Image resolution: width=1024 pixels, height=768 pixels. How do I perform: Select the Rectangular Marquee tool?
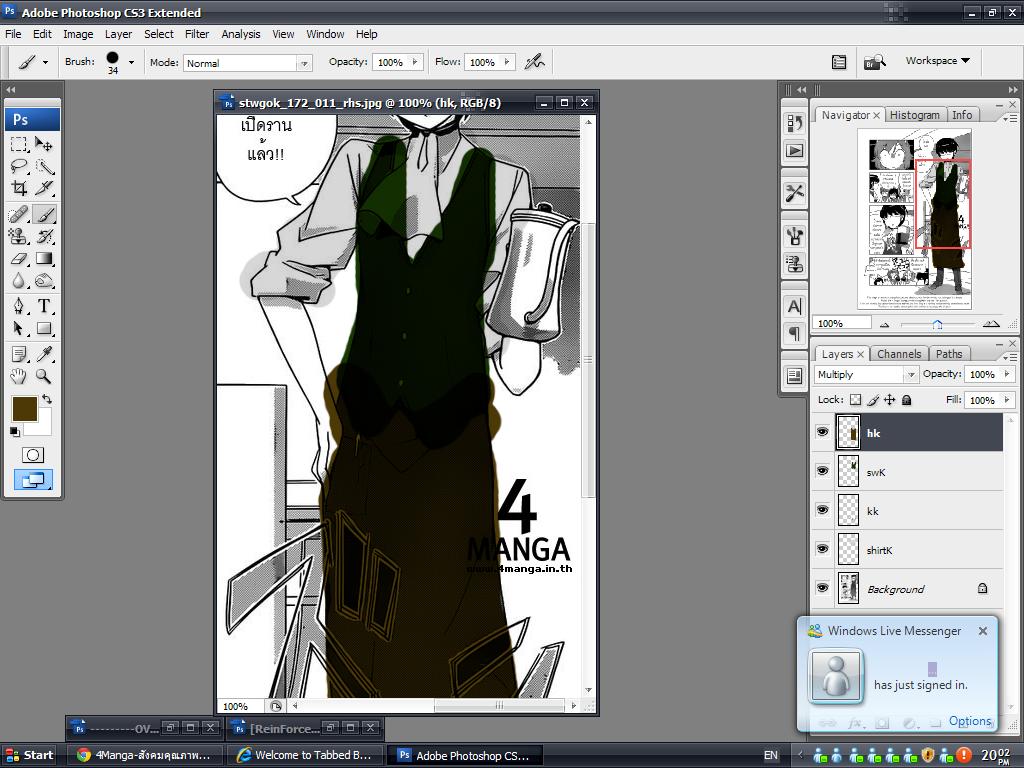tap(19, 144)
